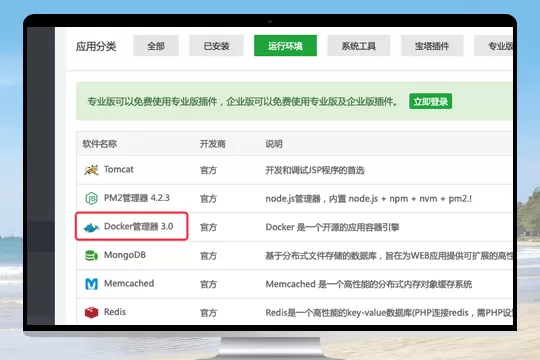Click the 立即登录 button
Image resolution: width=540 pixels, height=360 pixels.
[x=430, y=101]
